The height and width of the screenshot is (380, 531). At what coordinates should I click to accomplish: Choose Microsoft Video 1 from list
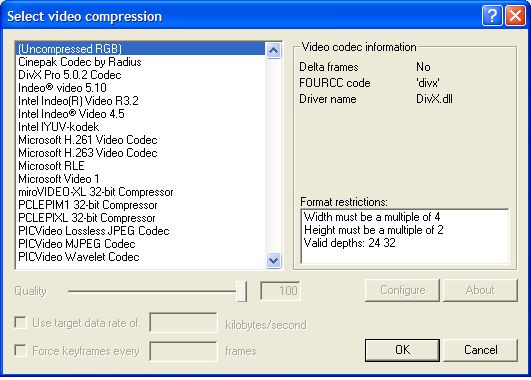[59, 179]
